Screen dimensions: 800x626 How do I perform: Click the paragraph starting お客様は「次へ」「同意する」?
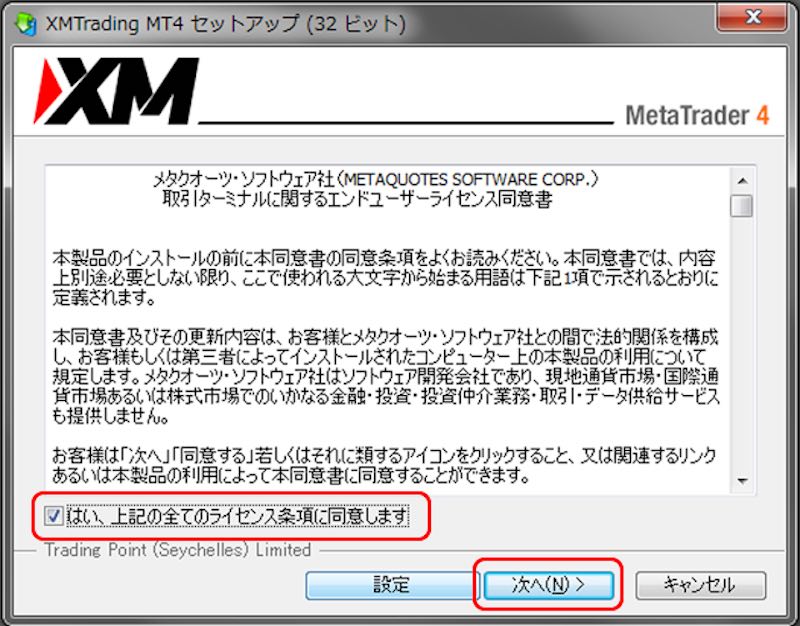point(384,465)
